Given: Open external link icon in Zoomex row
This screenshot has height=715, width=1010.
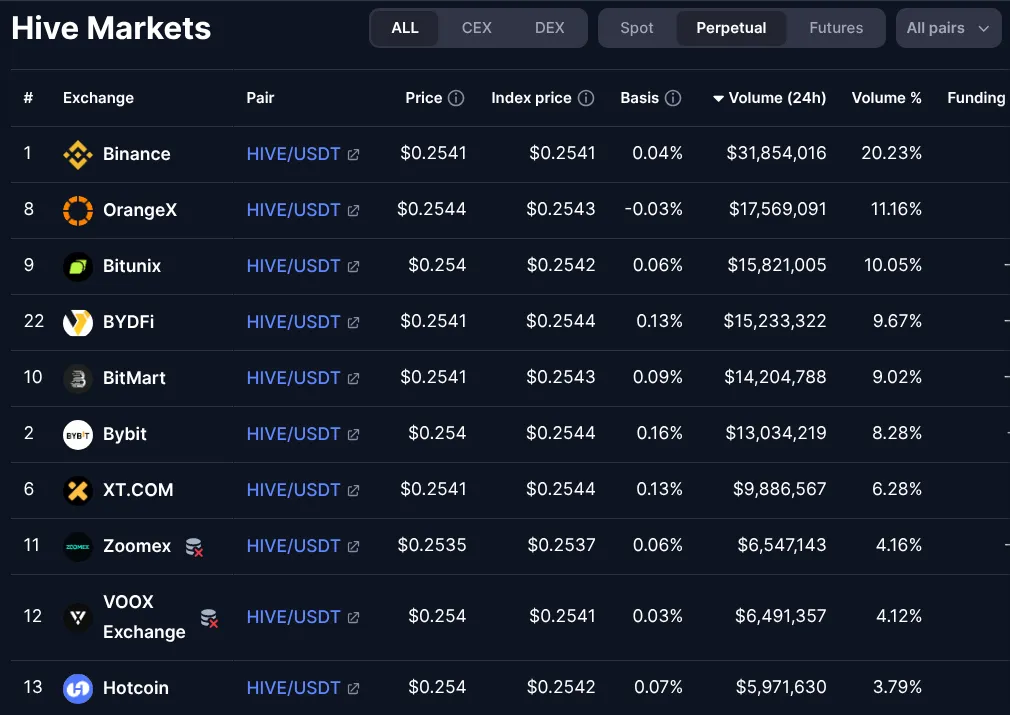Looking at the screenshot, I should pos(354,547).
